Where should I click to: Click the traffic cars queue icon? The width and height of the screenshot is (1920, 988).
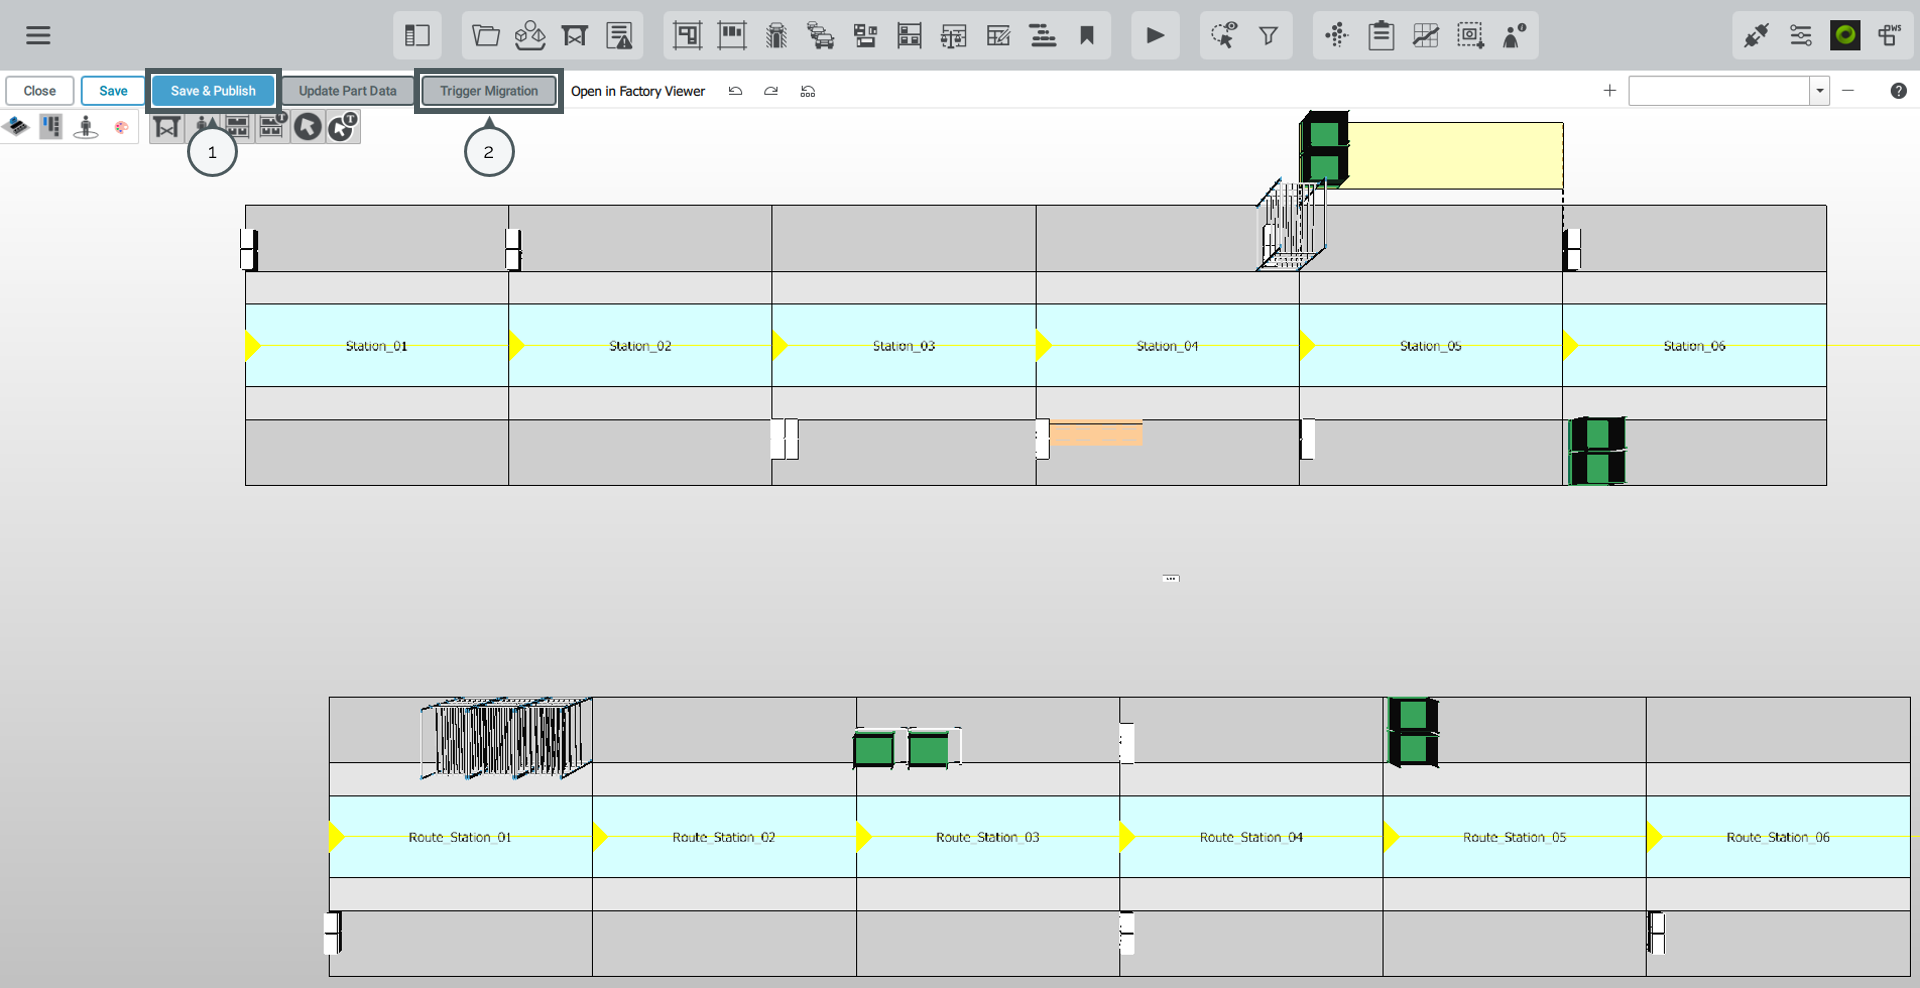tap(820, 36)
